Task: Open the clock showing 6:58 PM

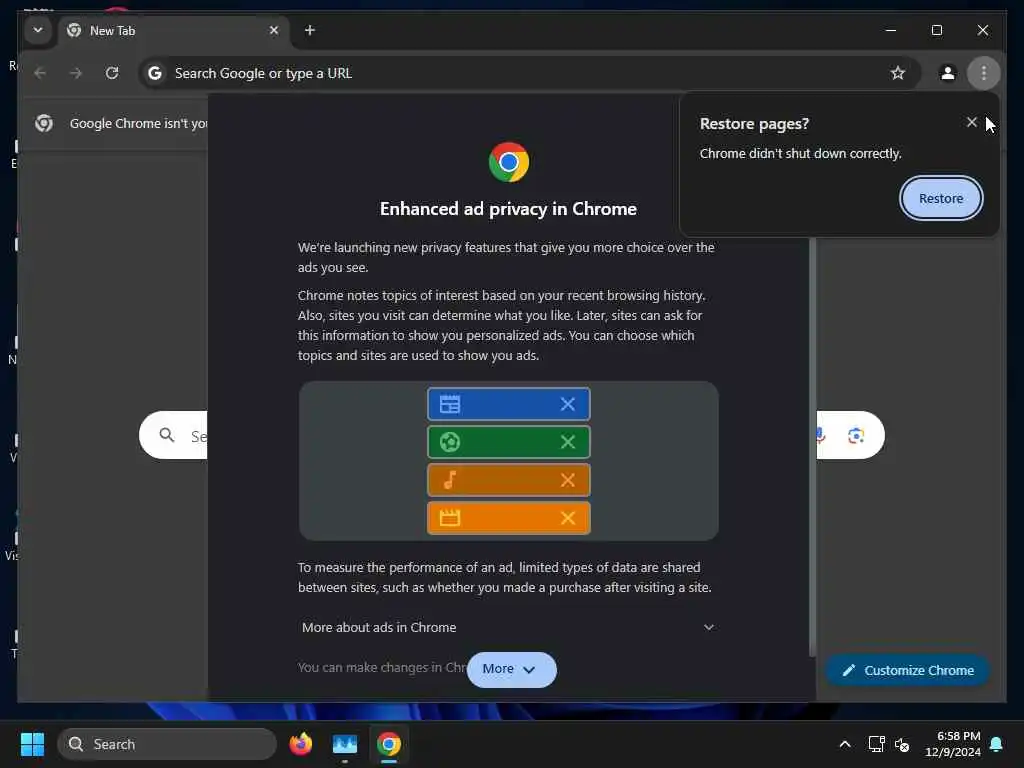Action: [953, 744]
